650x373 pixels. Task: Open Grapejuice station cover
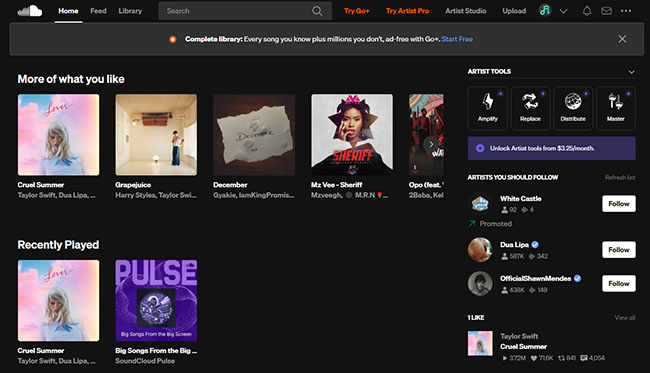coord(156,135)
